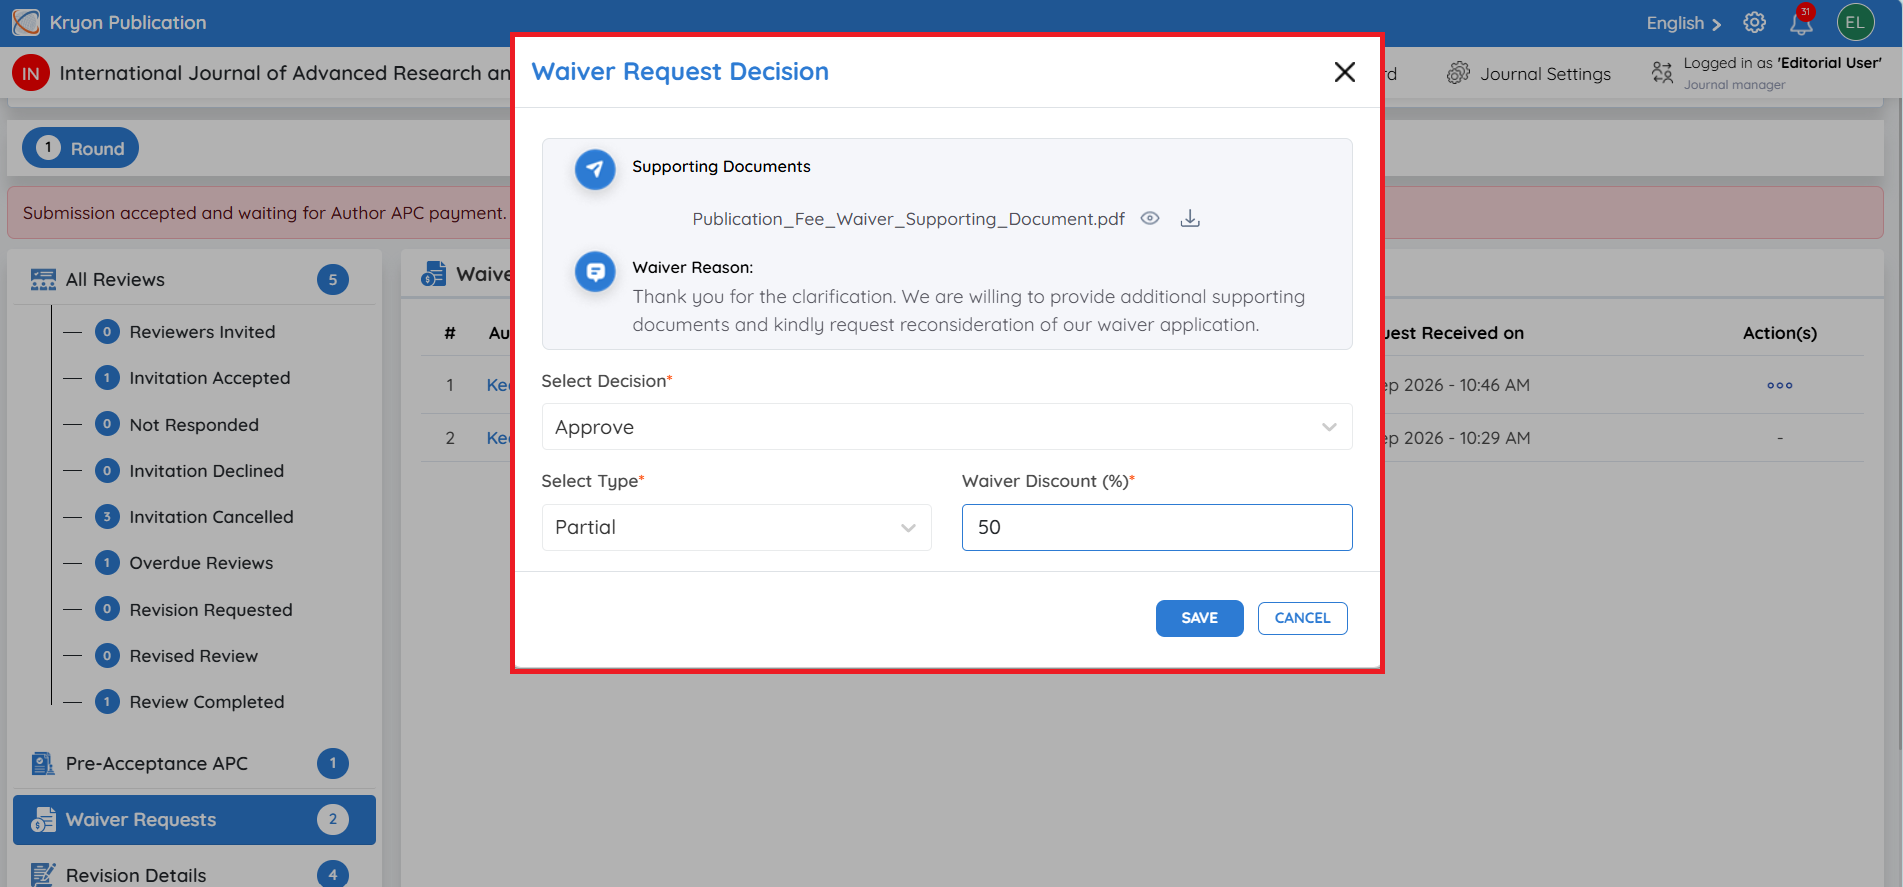The height and width of the screenshot is (887, 1903).
Task: Select the Round 1 tab
Action: pos(80,148)
